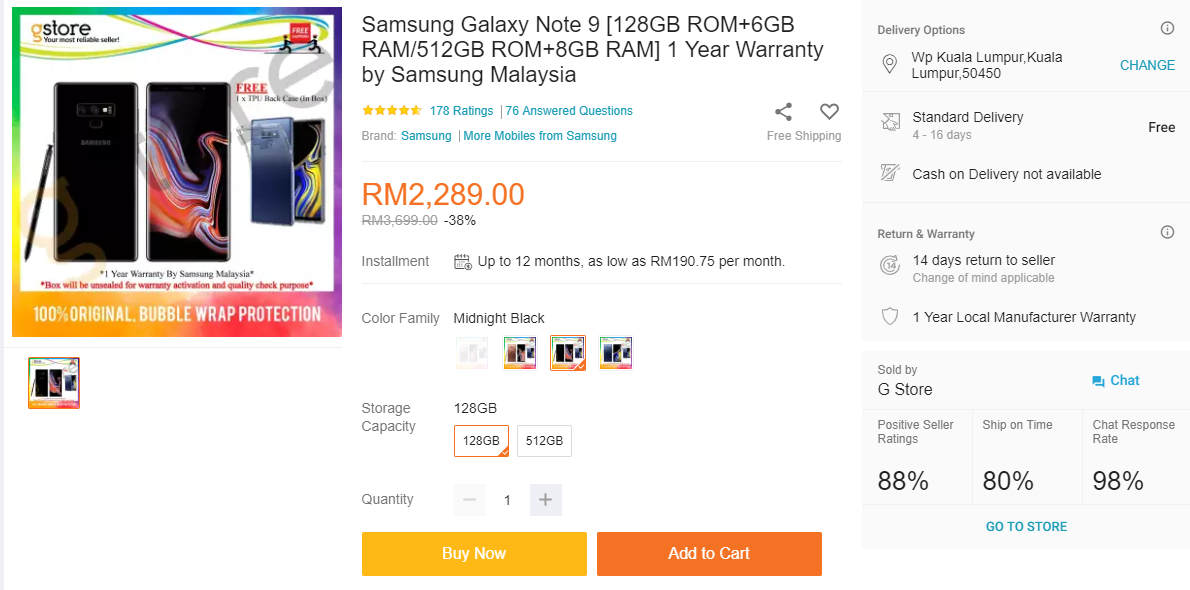Click the Add to Cart button
The width and height of the screenshot is (1190, 590).
(709, 554)
